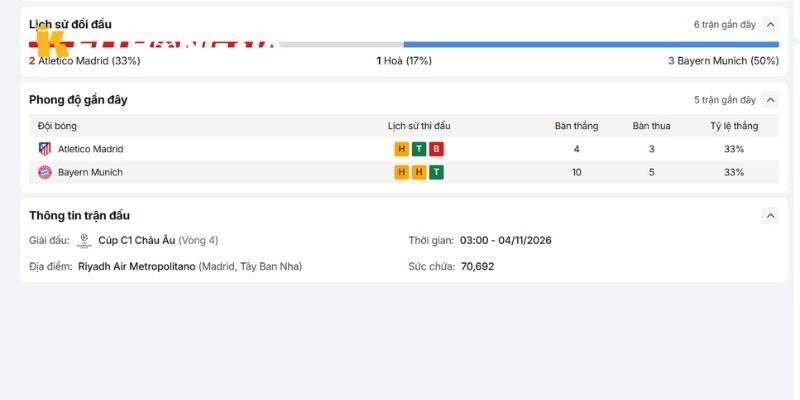
Task: Click '6 trận gần đây' label
Action: pos(724,24)
